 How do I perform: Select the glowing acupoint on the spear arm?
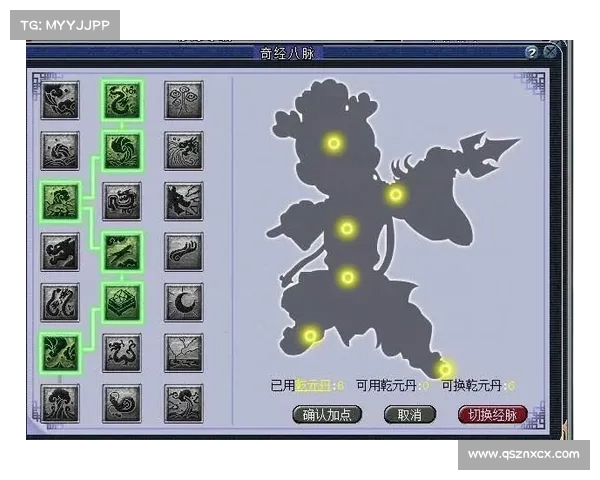point(396,194)
